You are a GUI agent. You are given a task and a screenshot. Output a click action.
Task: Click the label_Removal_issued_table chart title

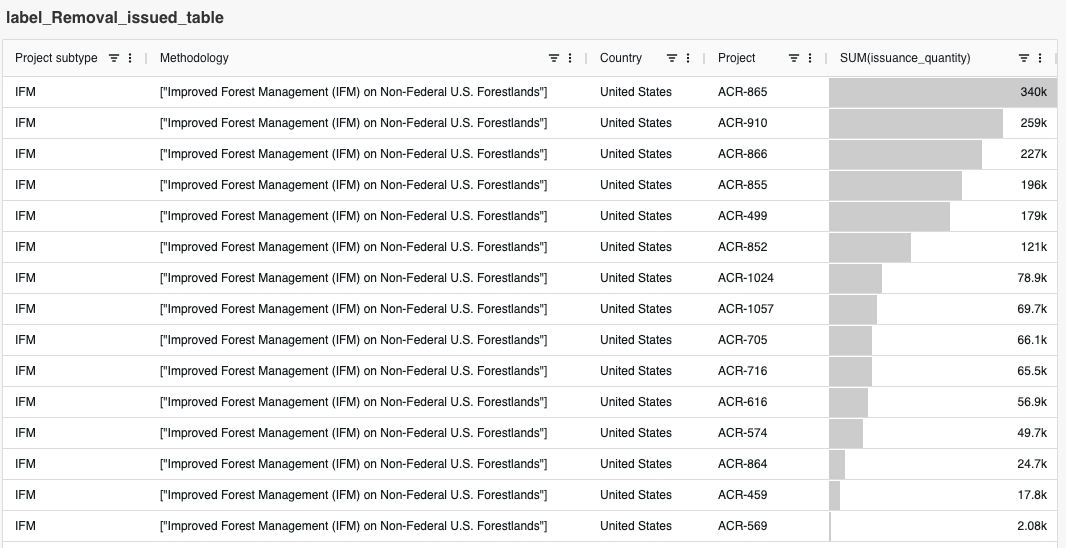tap(115, 18)
